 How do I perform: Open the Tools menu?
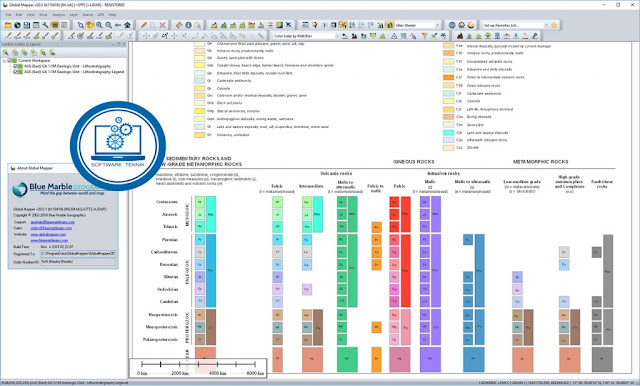(x=43, y=15)
